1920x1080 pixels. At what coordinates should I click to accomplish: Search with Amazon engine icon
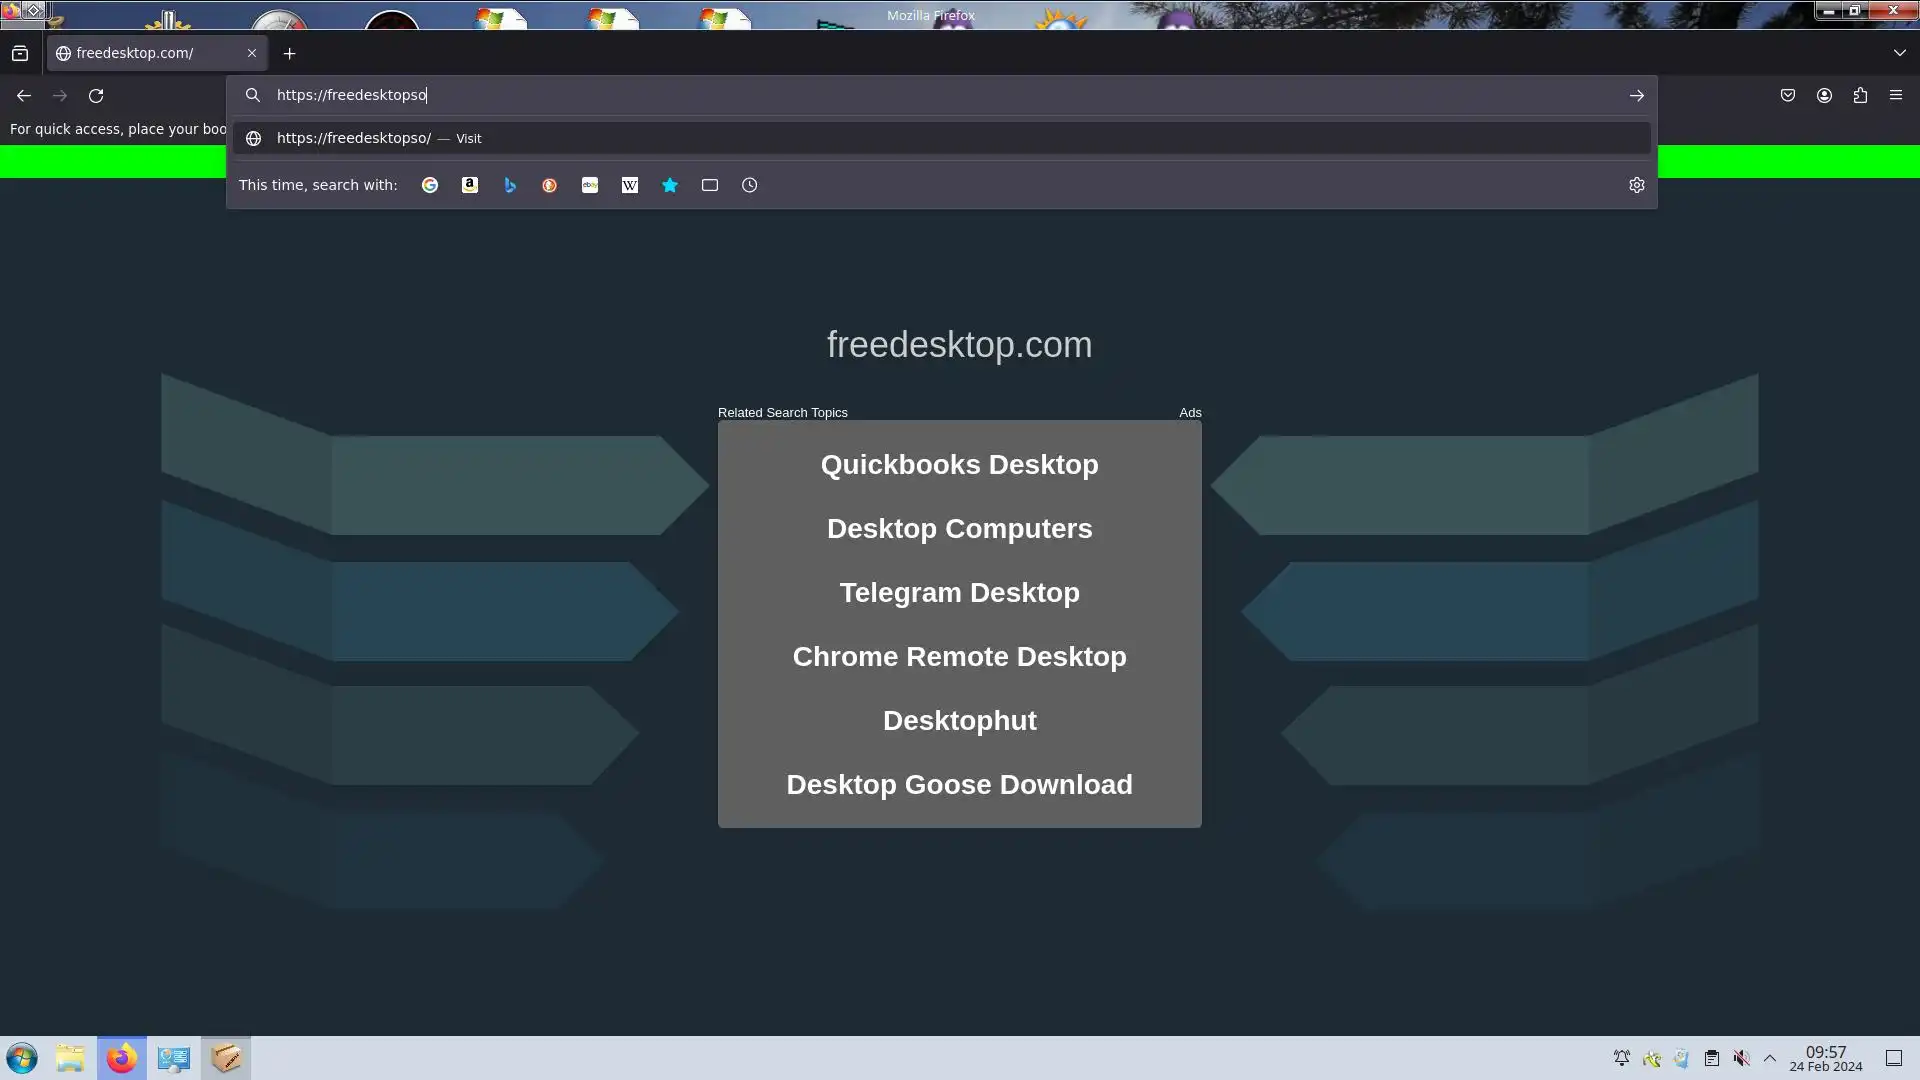point(470,185)
